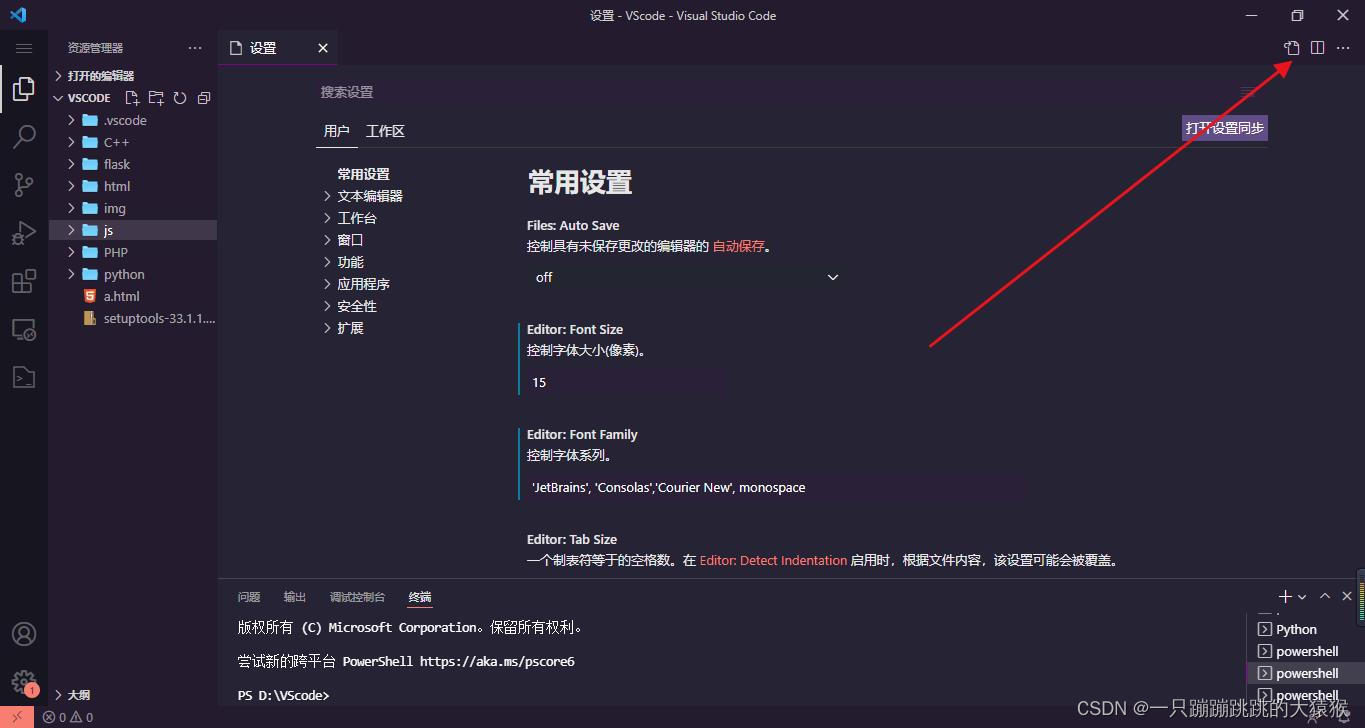Open the PowerShell terminal icon in activity bar

click(x=24, y=377)
